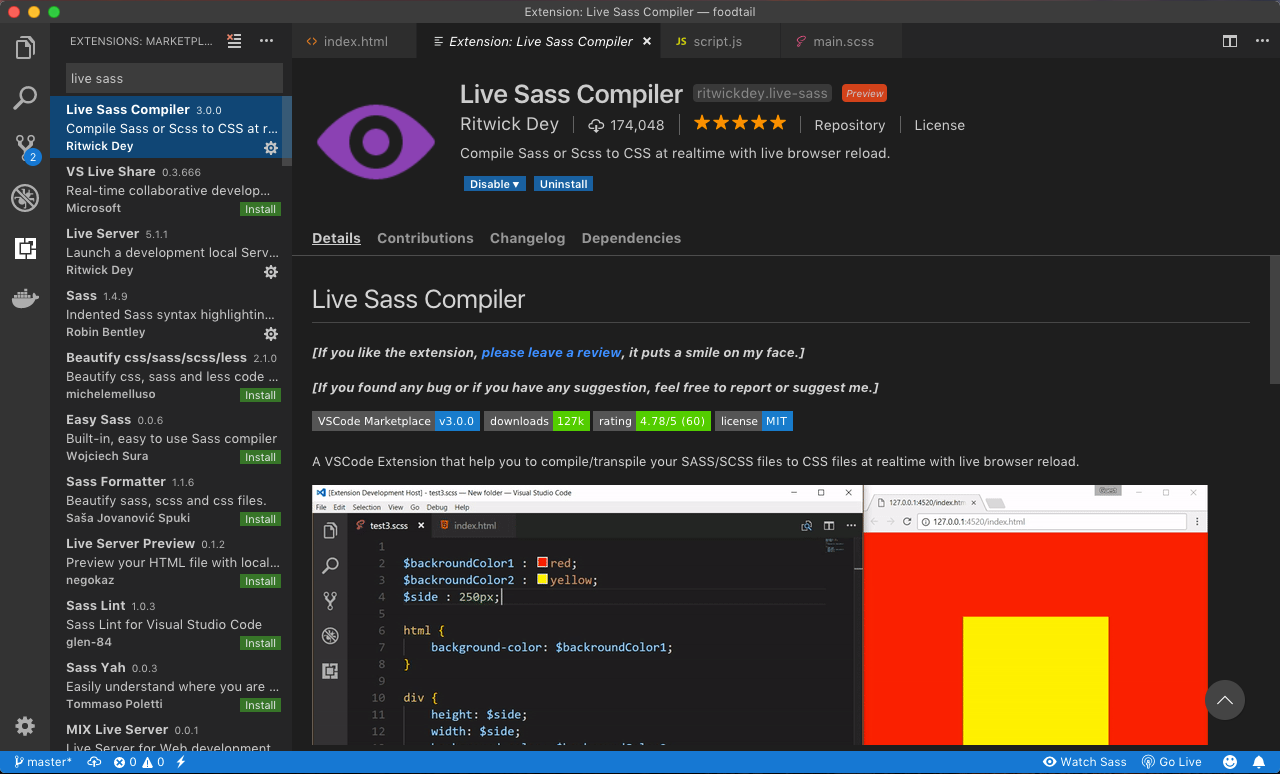The width and height of the screenshot is (1280, 774).
Task: Select the Docker whale icon in activity bar
Action: pyautogui.click(x=25, y=297)
